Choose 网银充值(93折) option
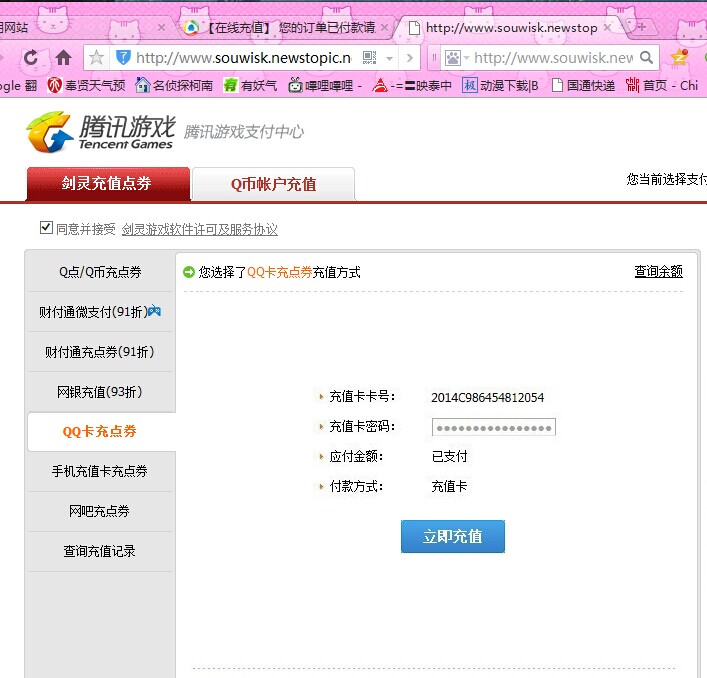The width and height of the screenshot is (707, 678). point(100,392)
